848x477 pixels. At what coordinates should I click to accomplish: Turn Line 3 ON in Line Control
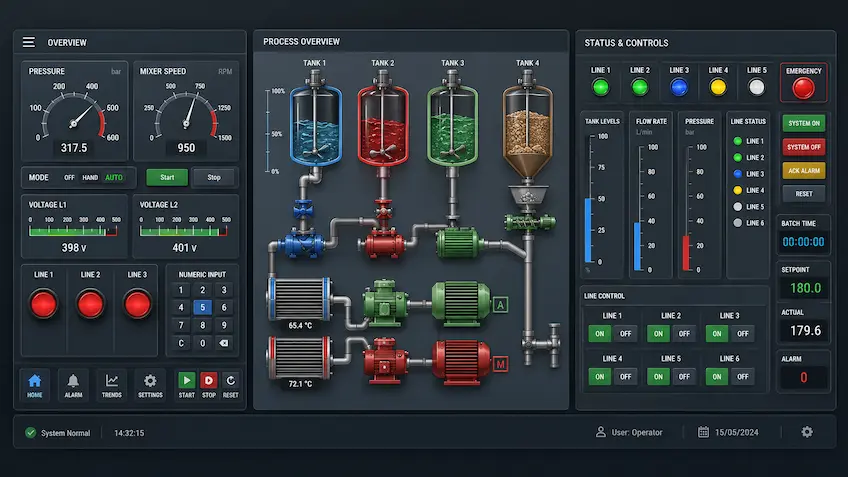(x=717, y=334)
